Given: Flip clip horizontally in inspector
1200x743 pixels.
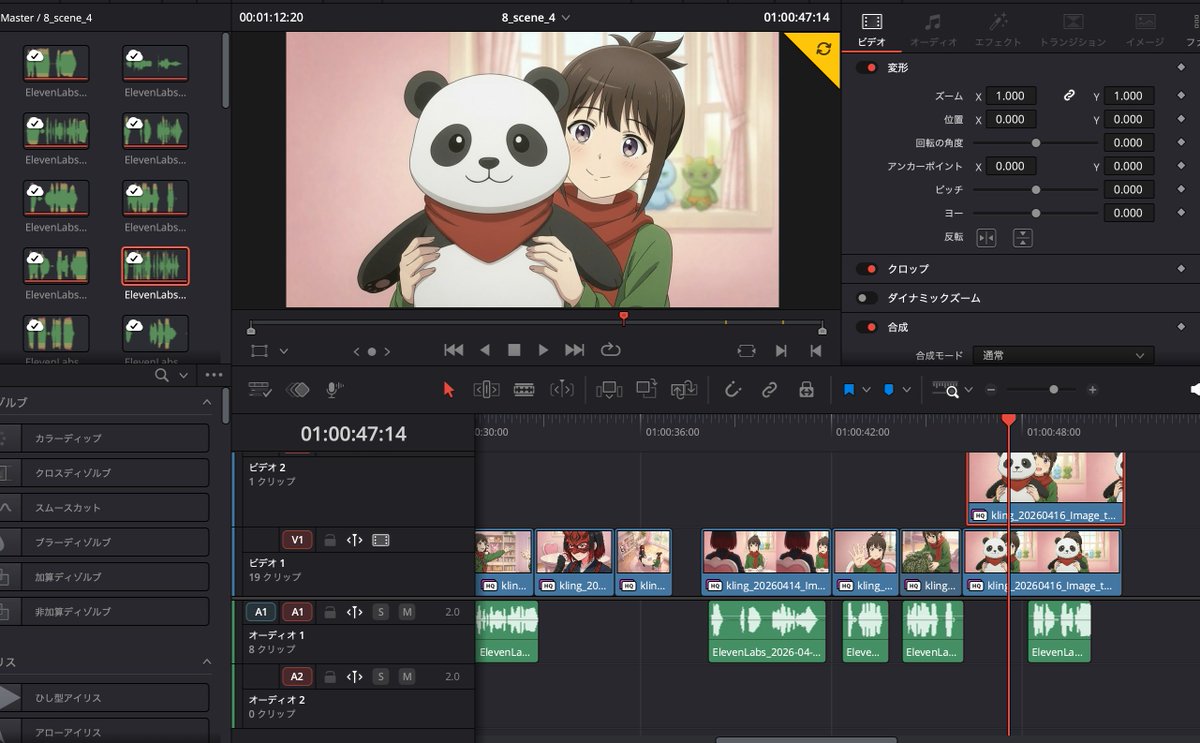Looking at the screenshot, I should tap(986, 238).
